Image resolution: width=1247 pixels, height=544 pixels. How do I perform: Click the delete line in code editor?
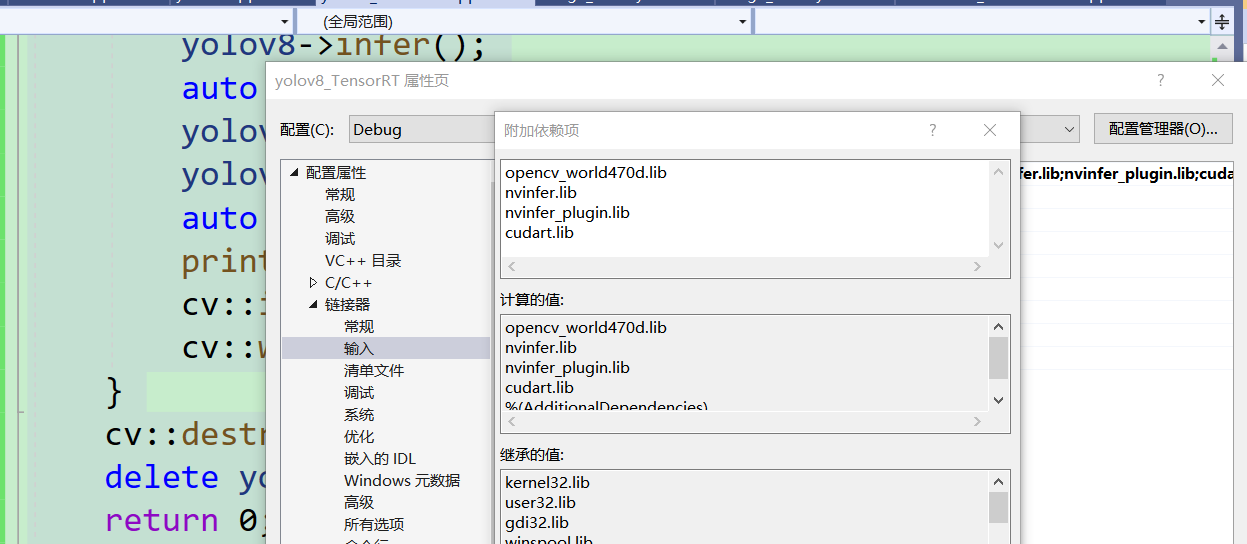[185, 477]
